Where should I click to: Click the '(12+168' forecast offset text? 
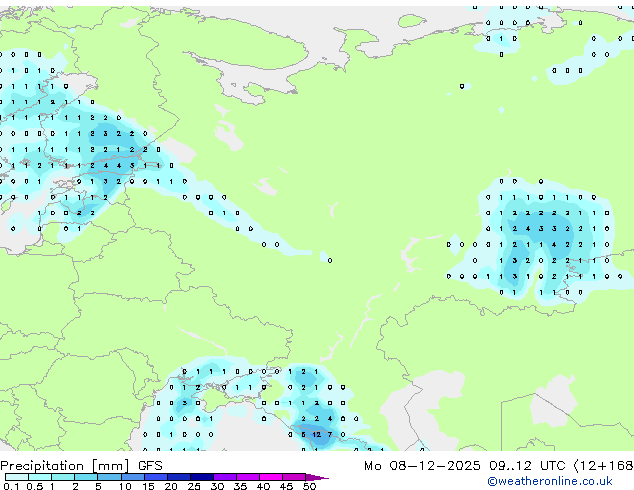pos(603,466)
